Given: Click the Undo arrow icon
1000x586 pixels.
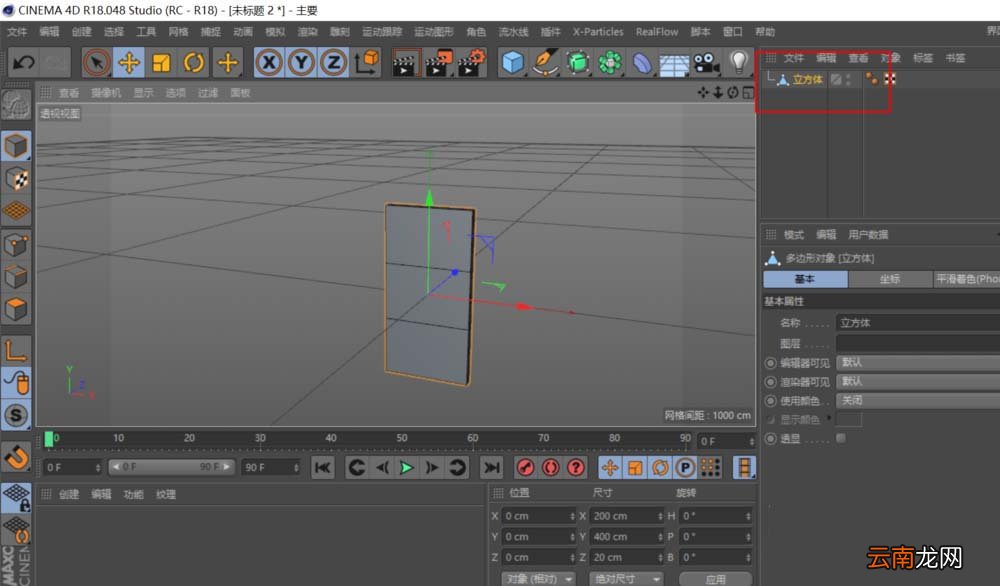Looking at the screenshot, I should 24,62.
